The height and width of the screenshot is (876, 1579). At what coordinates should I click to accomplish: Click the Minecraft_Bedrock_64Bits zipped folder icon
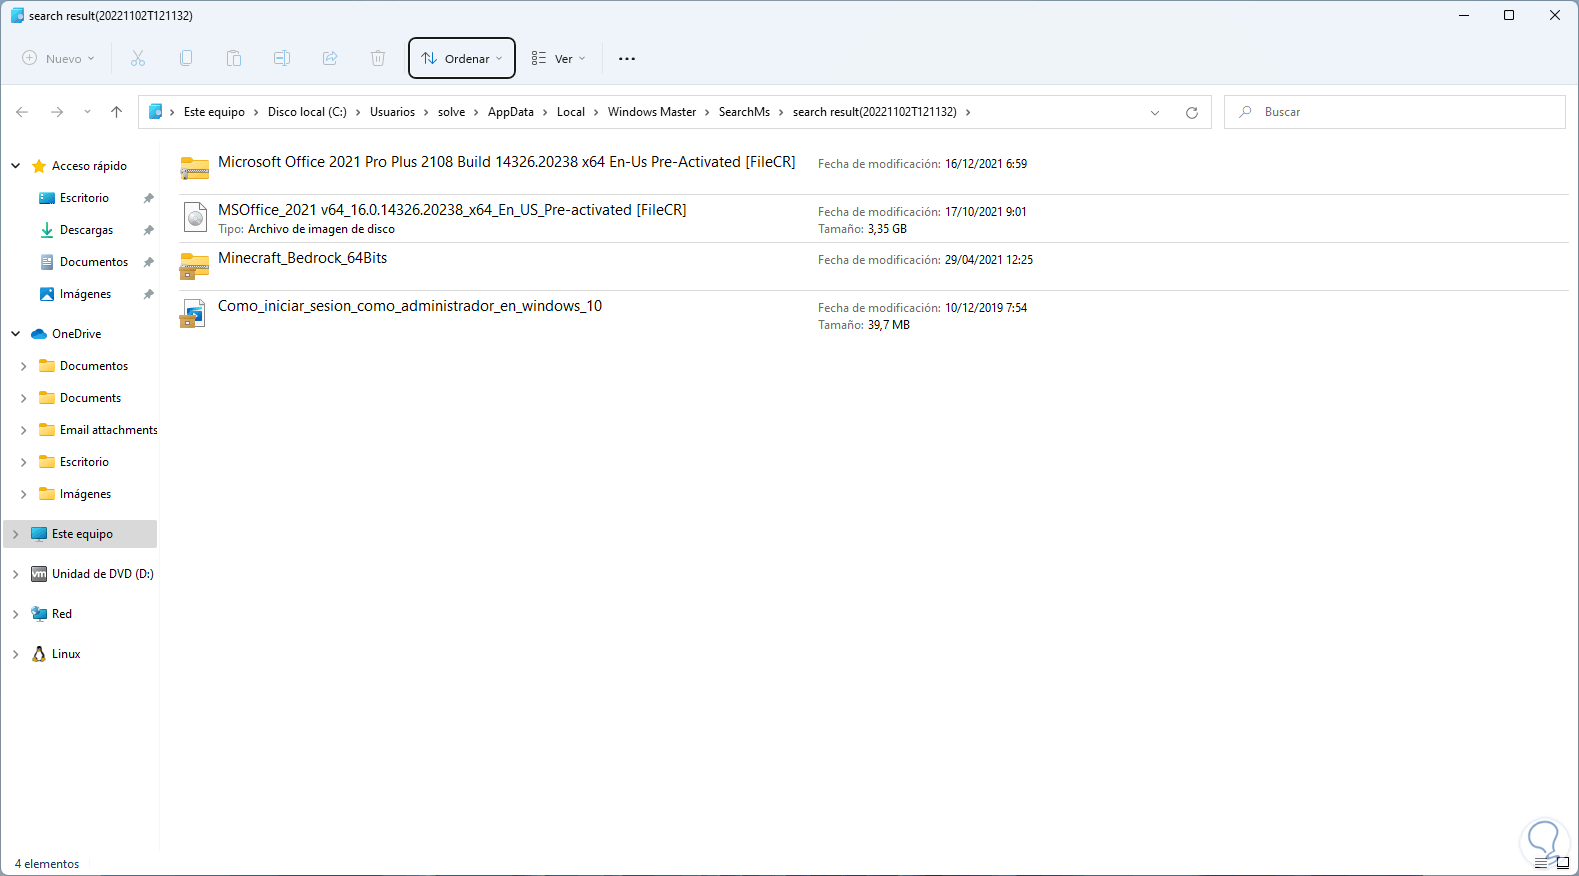pyautogui.click(x=194, y=264)
